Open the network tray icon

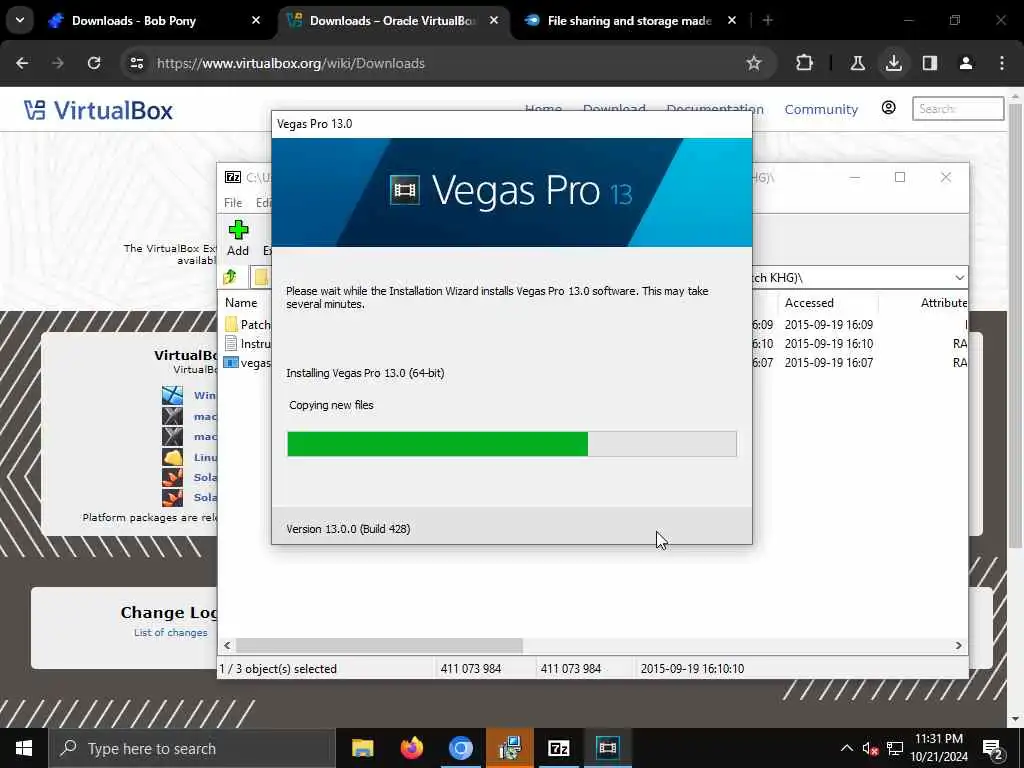[x=895, y=748]
